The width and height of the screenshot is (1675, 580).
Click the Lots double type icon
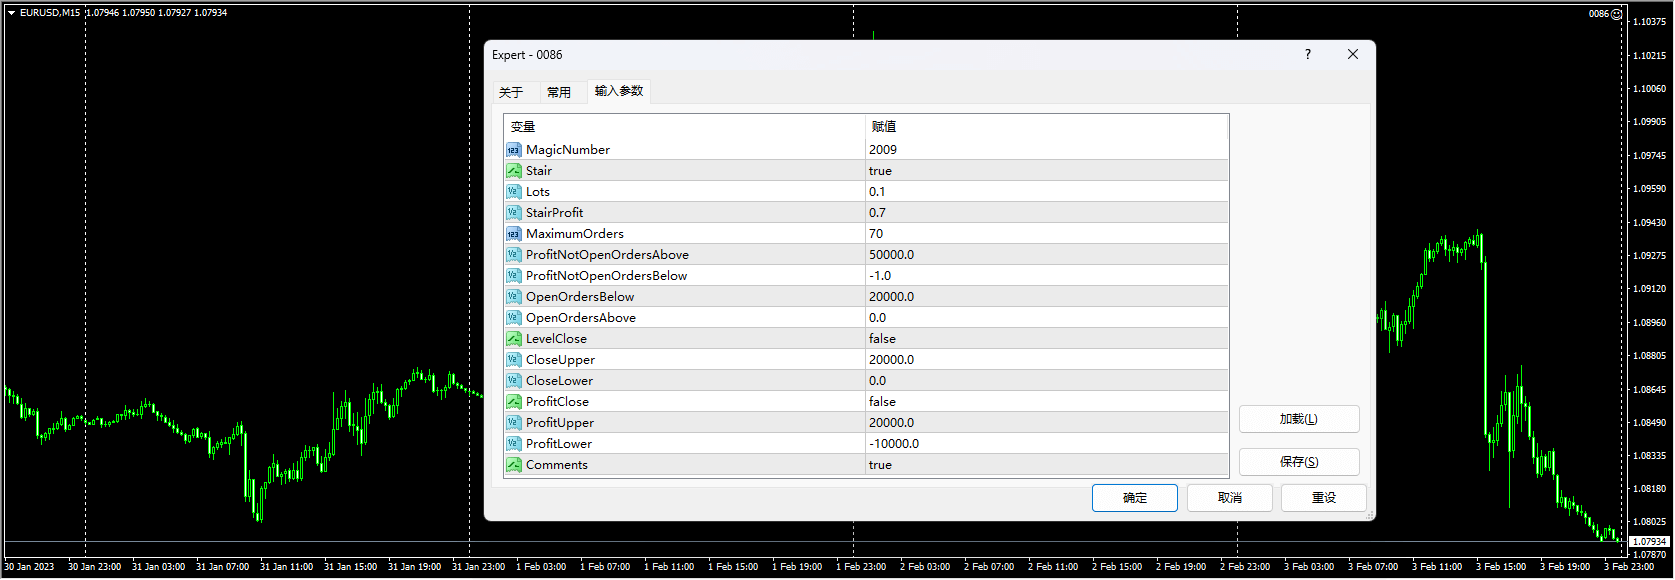click(x=513, y=192)
